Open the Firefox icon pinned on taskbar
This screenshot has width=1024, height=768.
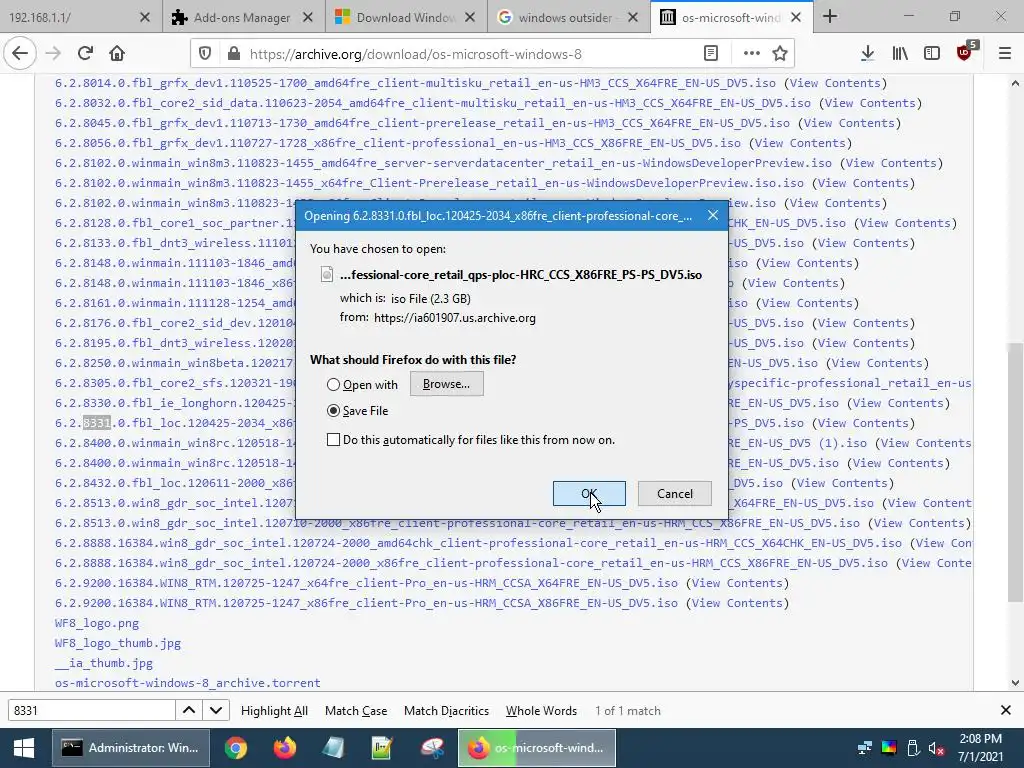(x=285, y=748)
